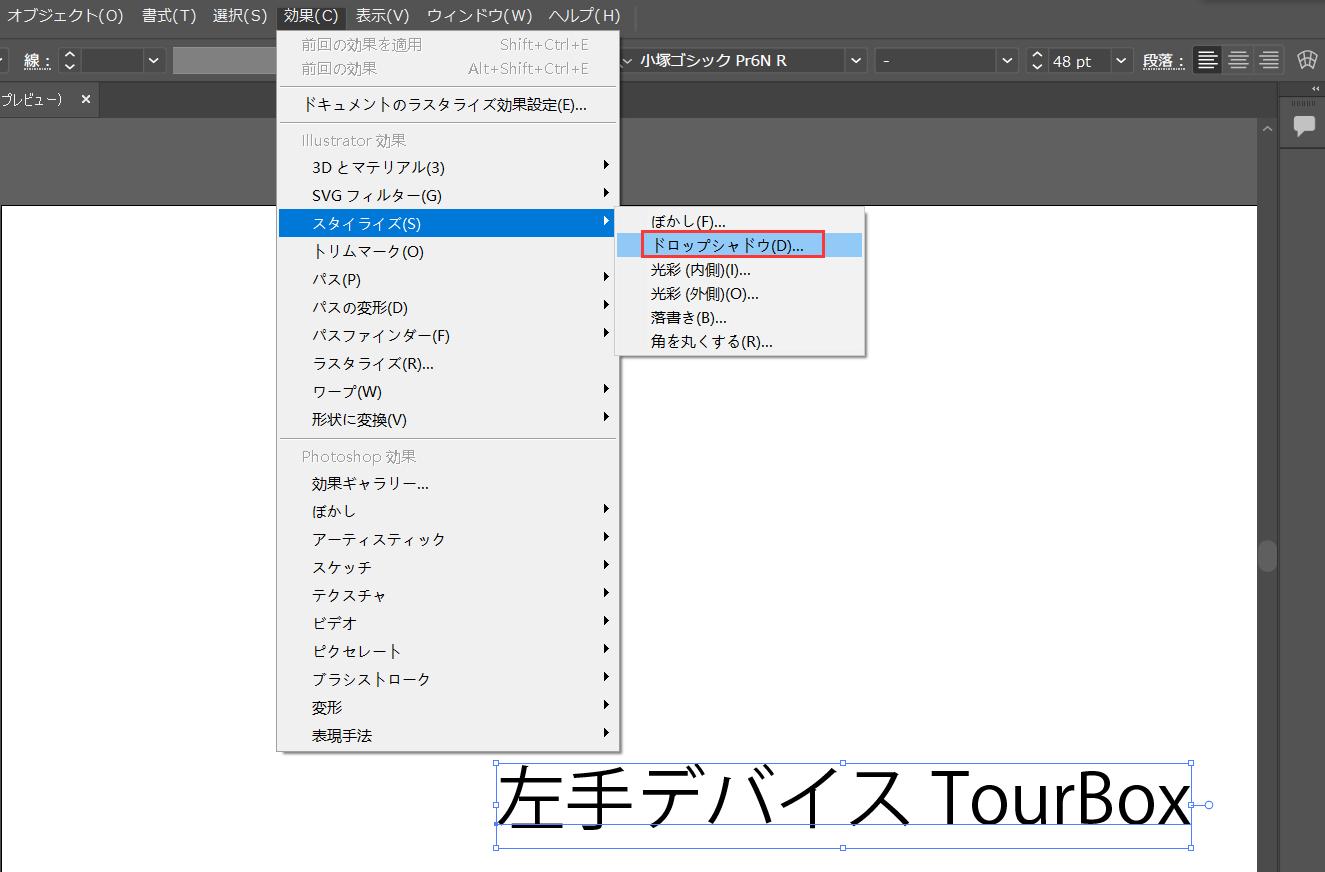Choose 角を丸くする(R) effect
Screen dimensions: 1325x872
pyautogui.click(x=711, y=341)
